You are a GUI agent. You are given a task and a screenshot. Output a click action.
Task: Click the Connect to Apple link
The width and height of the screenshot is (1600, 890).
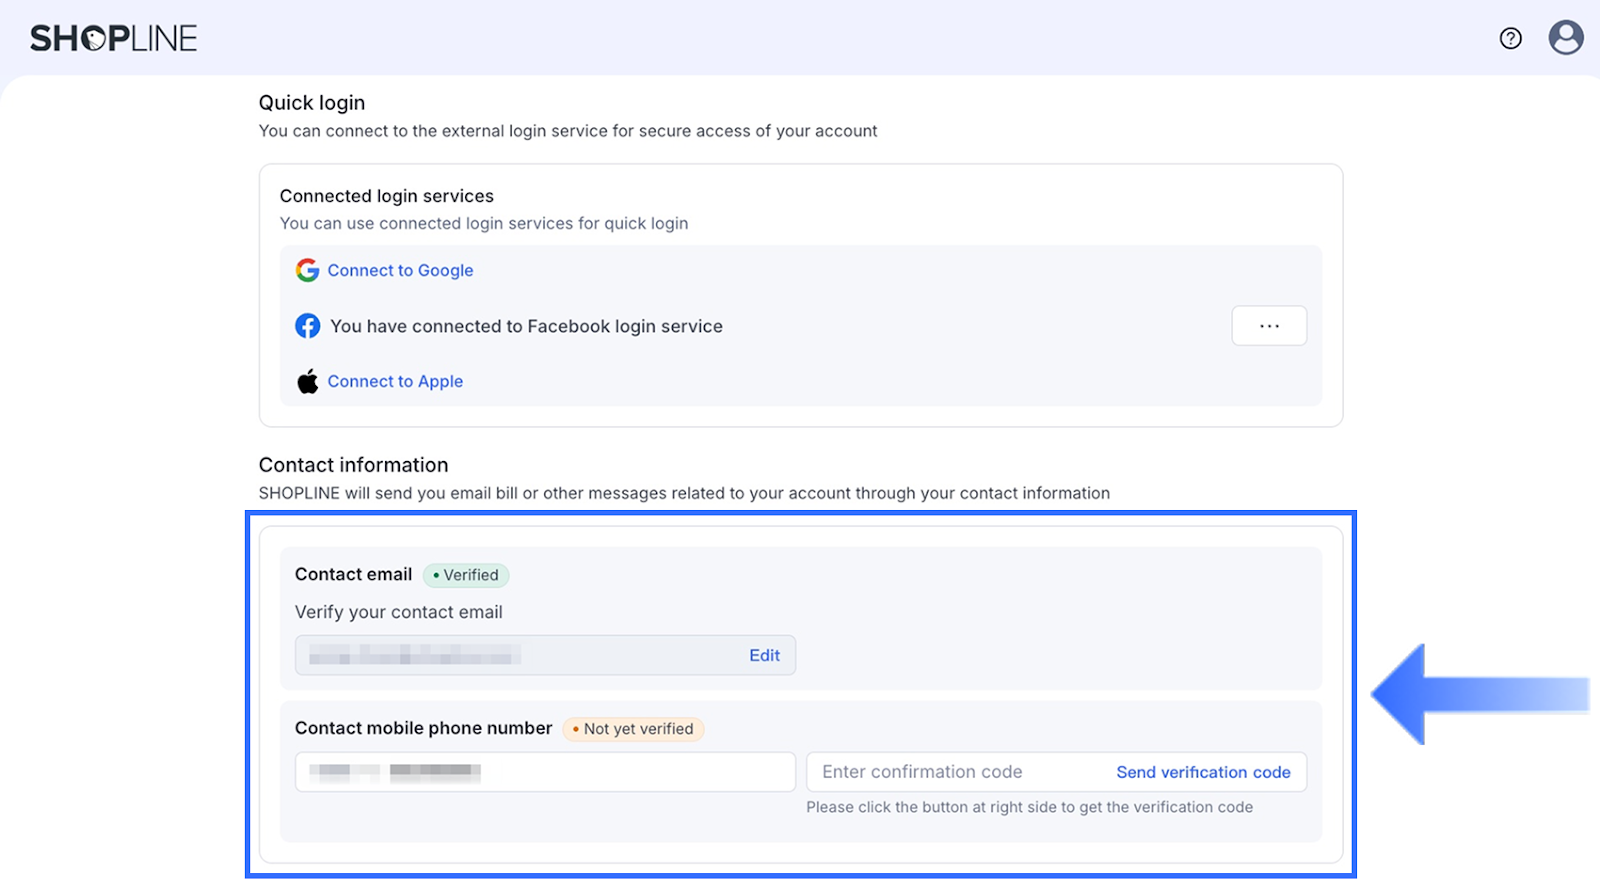point(395,382)
